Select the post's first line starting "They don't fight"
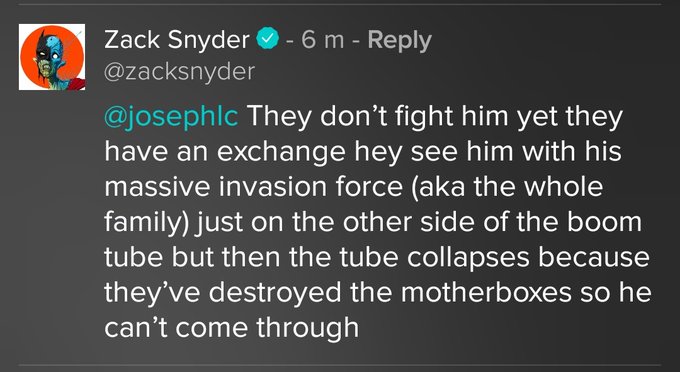 pyautogui.click(x=435, y=117)
